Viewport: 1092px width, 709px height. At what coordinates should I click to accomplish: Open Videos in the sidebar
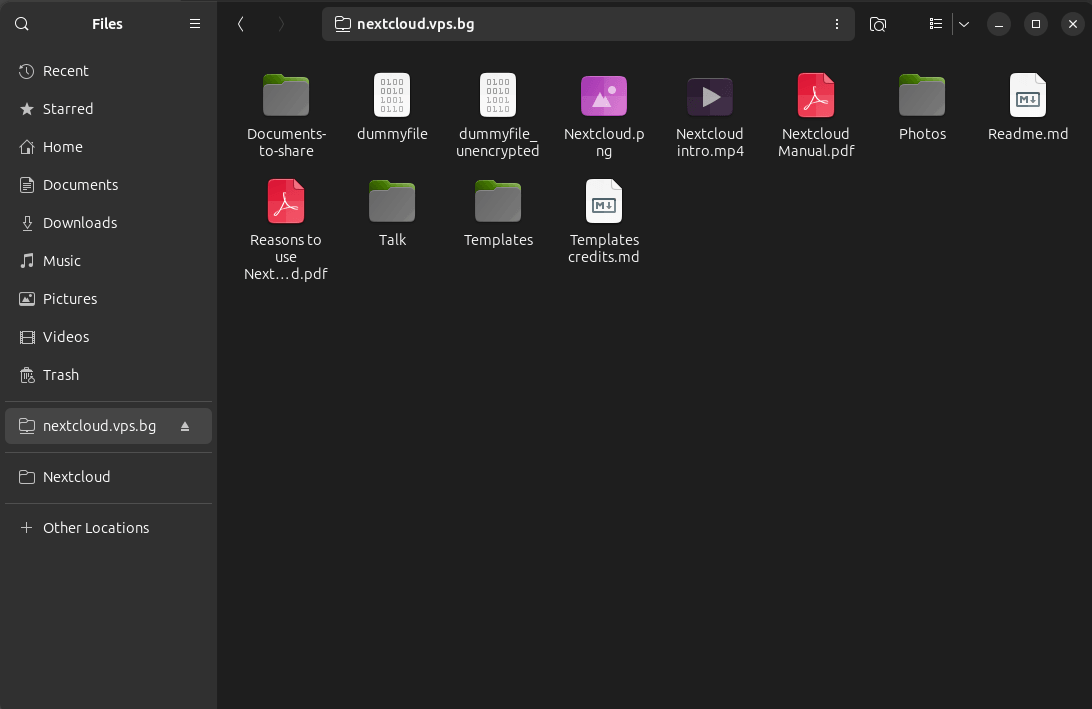point(108,336)
